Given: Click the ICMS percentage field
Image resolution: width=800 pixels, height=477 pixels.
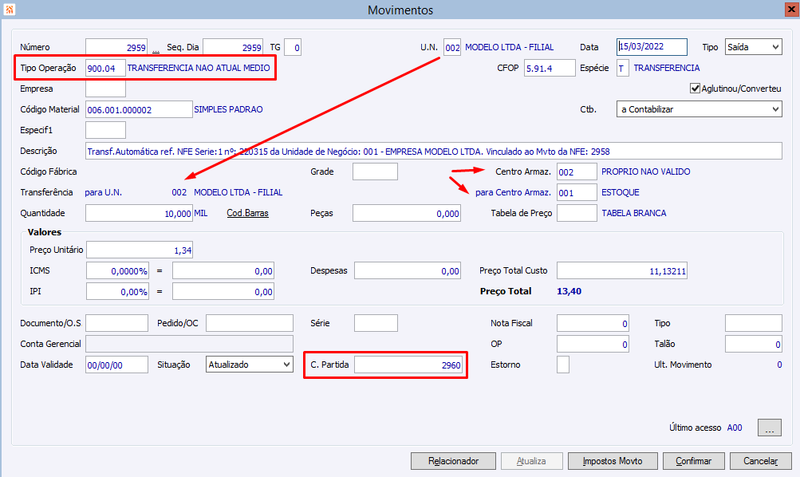Looking at the screenshot, I should pyautogui.click(x=117, y=271).
